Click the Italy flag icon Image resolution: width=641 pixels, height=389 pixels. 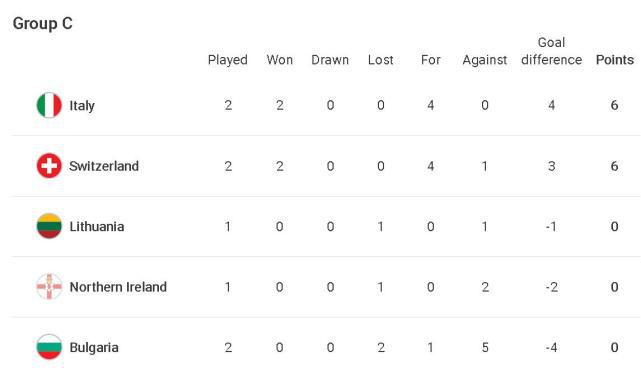click(49, 105)
